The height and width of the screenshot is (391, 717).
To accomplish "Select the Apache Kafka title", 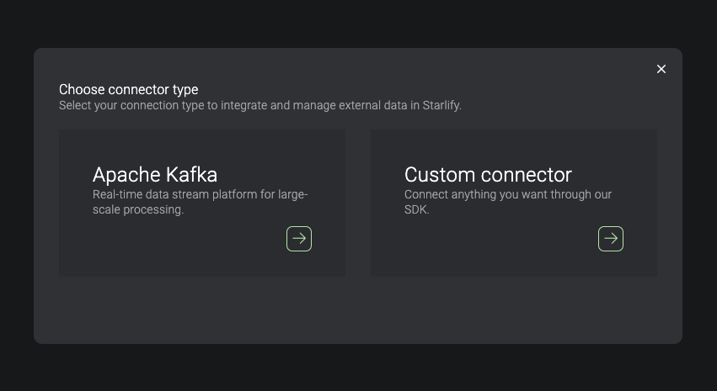I will pos(155,175).
